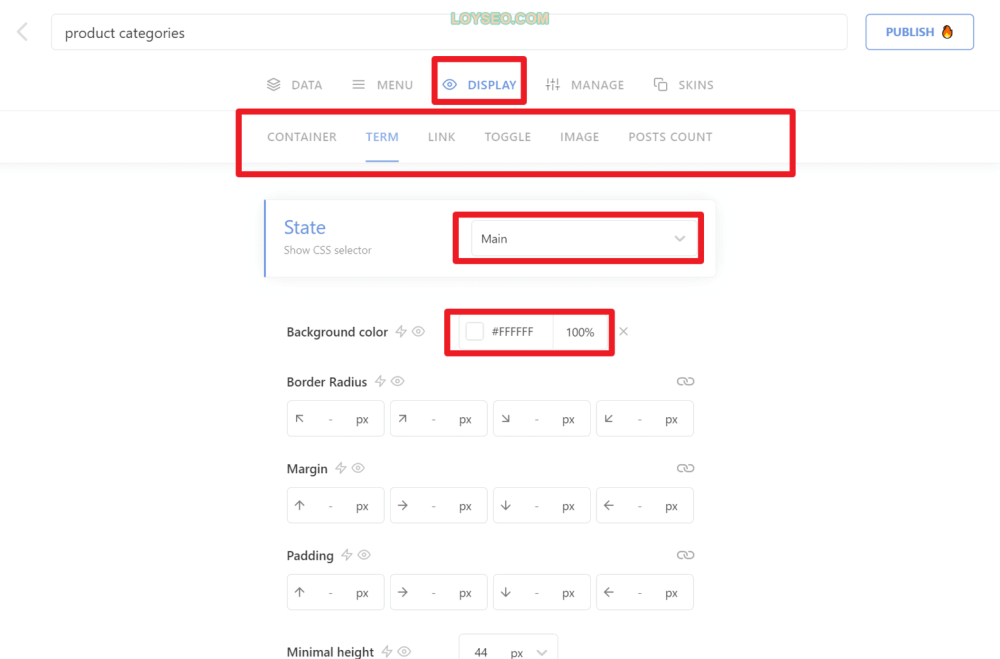Image resolution: width=1000 pixels, height=659 pixels.
Task: Edit the top-right border radius field
Action: (439, 418)
